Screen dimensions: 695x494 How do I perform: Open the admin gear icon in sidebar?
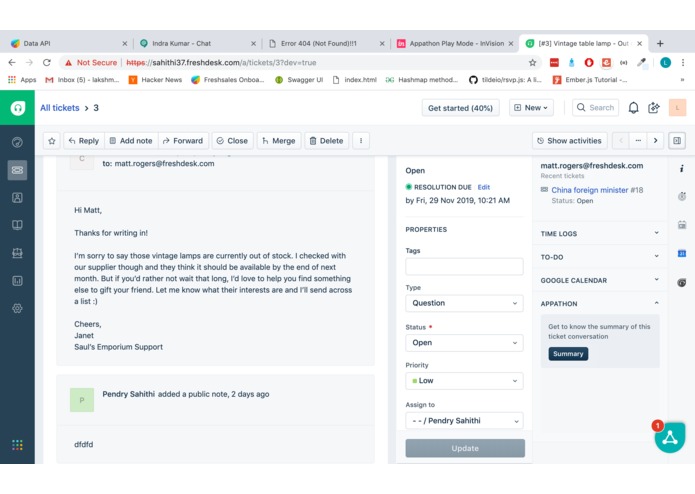click(x=17, y=308)
